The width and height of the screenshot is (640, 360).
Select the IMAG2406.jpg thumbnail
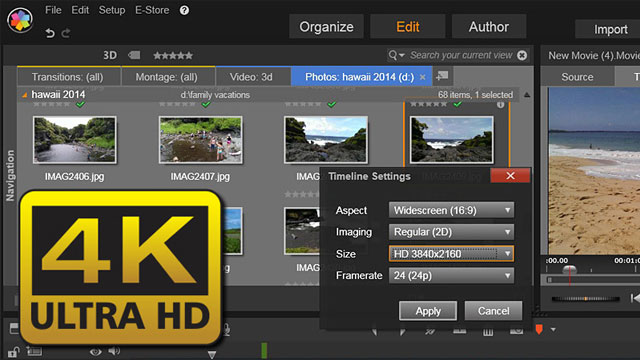75,140
